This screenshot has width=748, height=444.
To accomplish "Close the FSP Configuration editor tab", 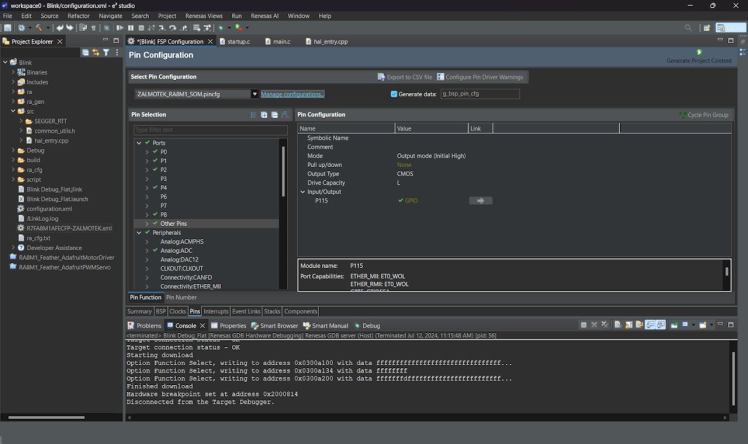I will [x=209, y=41].
